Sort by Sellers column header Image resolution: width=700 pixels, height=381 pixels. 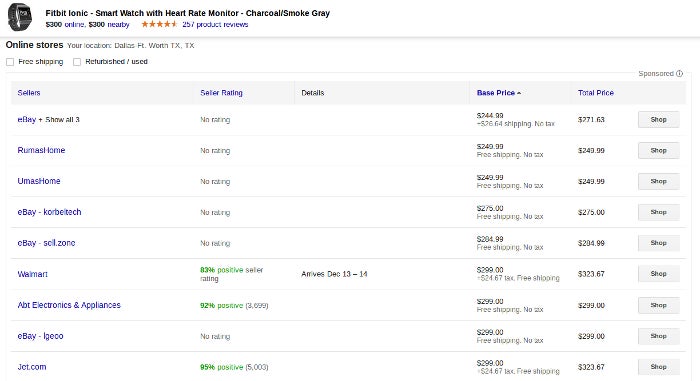pyautogui.click(x=29, y=93)
